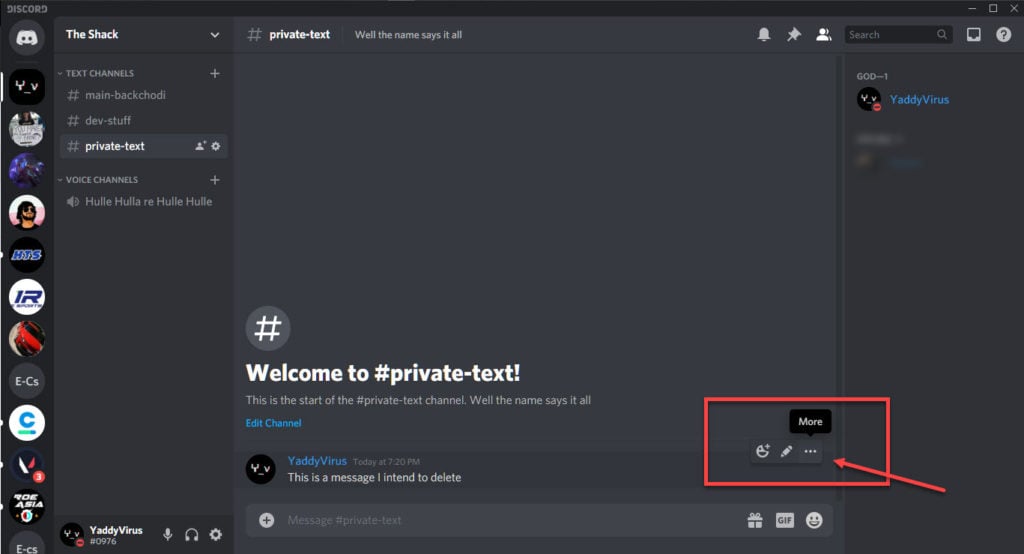The width and height of the screenshot is (1024, 554).
Task: Open the inbox
Action: tap(974, 35)
